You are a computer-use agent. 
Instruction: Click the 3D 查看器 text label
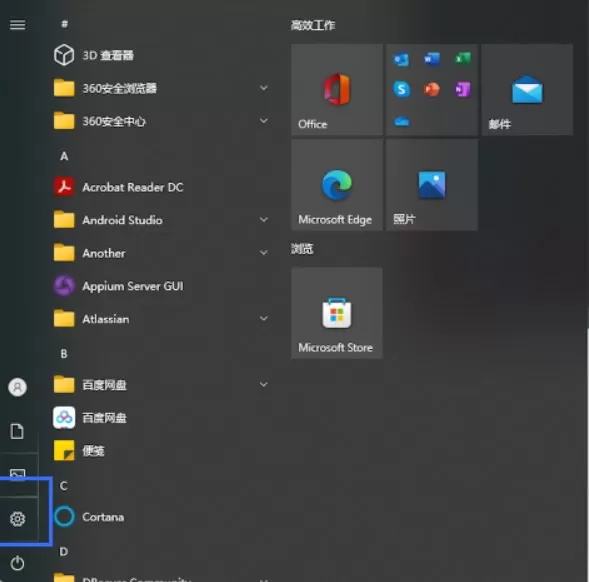(x=108, y=55)
